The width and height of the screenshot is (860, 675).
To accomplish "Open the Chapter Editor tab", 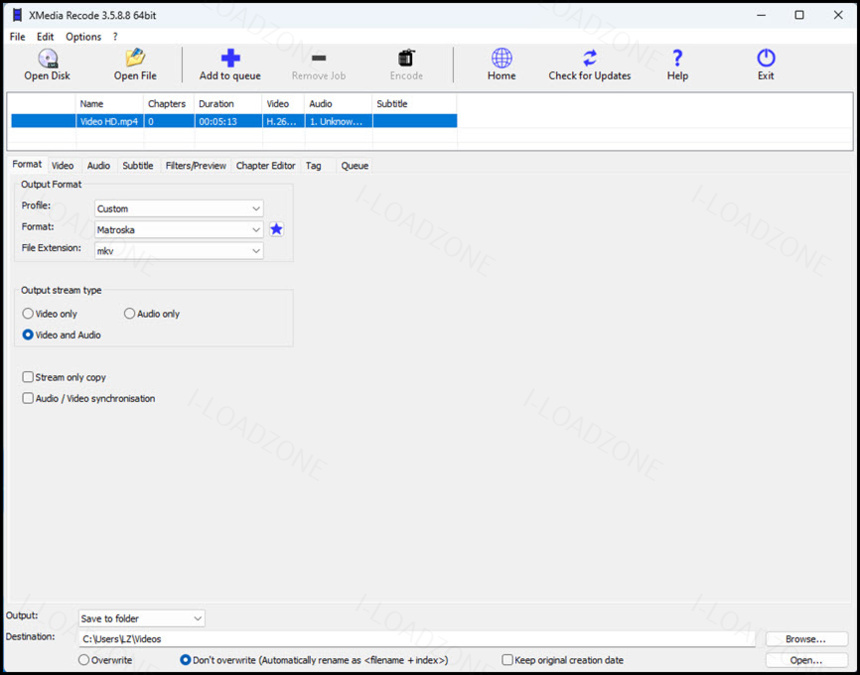I will [266, 166].
